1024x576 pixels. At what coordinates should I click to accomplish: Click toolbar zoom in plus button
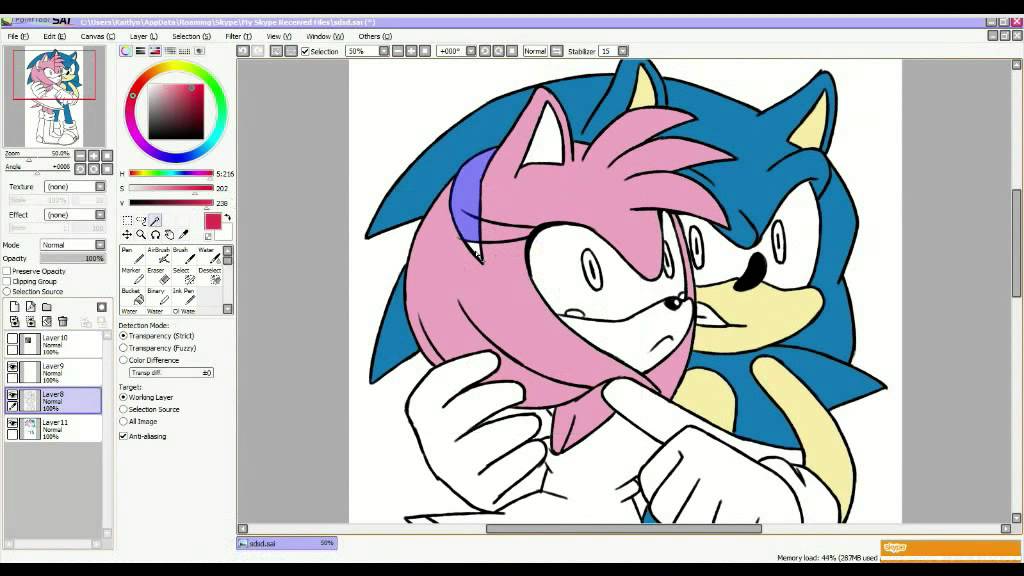[x=411, y=51]
